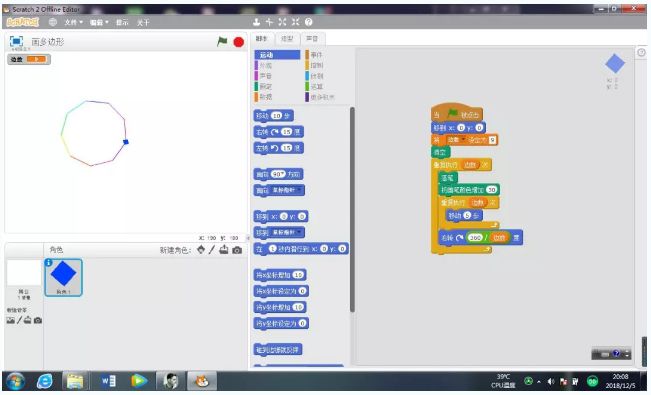Click the green flag to start script
The width and height of the screenshot is (651, 395).
(x=222, y=42)
